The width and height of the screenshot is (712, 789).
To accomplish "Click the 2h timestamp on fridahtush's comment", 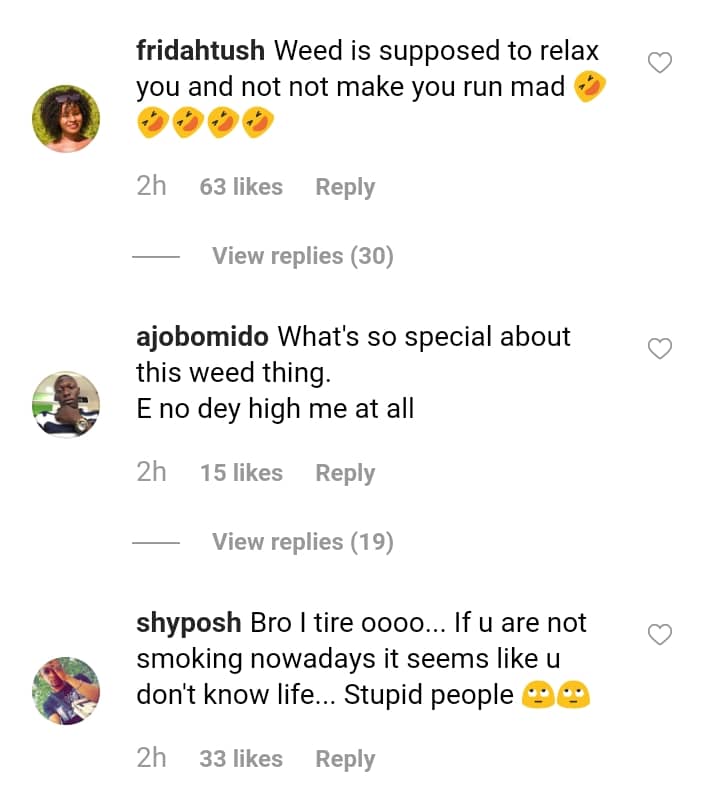I will pyautogui.click(x=151, y=187).
